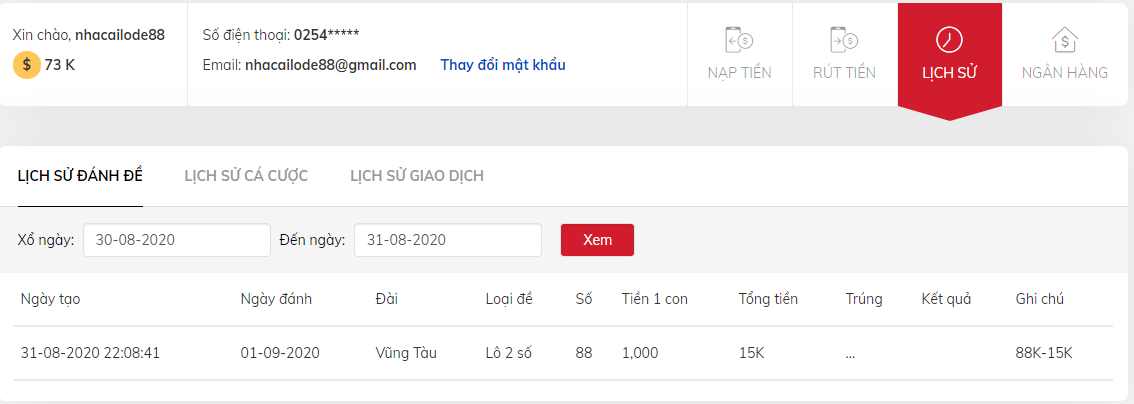Screen dimensions: 1134x404
Task: Focus the Xổ ngày date field
Action: tap(177, 240)
